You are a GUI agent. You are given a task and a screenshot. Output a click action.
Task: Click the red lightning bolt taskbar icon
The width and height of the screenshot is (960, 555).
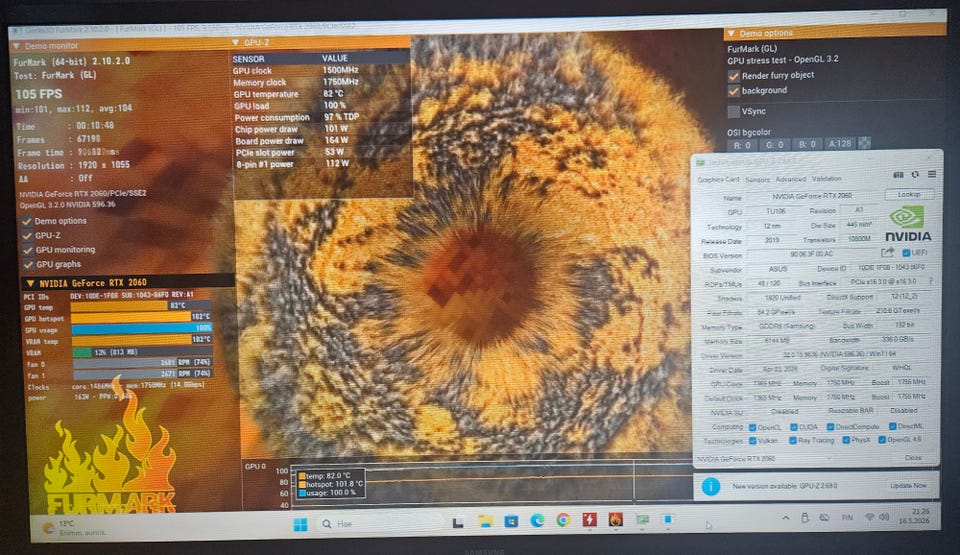click(x=589, y=520)
